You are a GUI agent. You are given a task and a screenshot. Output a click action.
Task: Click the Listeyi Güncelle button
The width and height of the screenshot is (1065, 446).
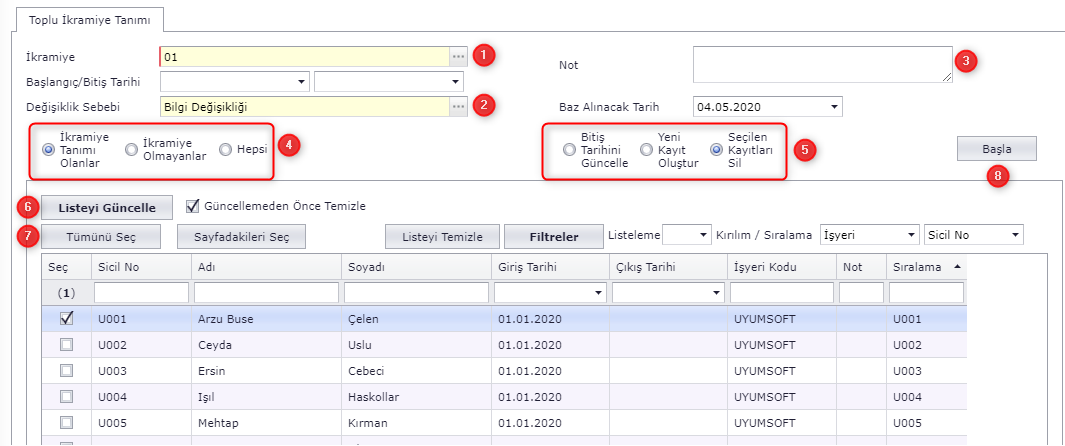pyautogui.click(x=107, y=207)
